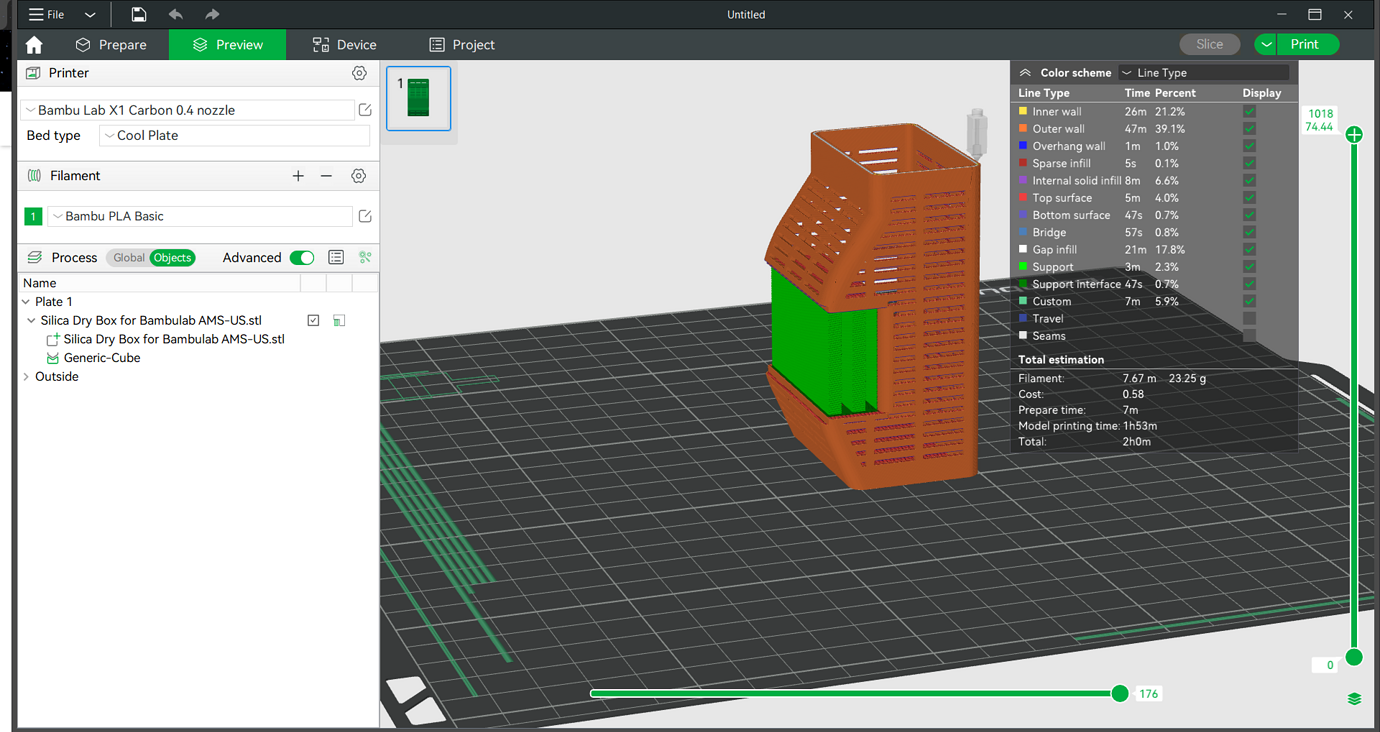Edit the Bambu Lab X1 Carbon printer preset
The width and height of the screenshot is (1380, 732).
365,110
